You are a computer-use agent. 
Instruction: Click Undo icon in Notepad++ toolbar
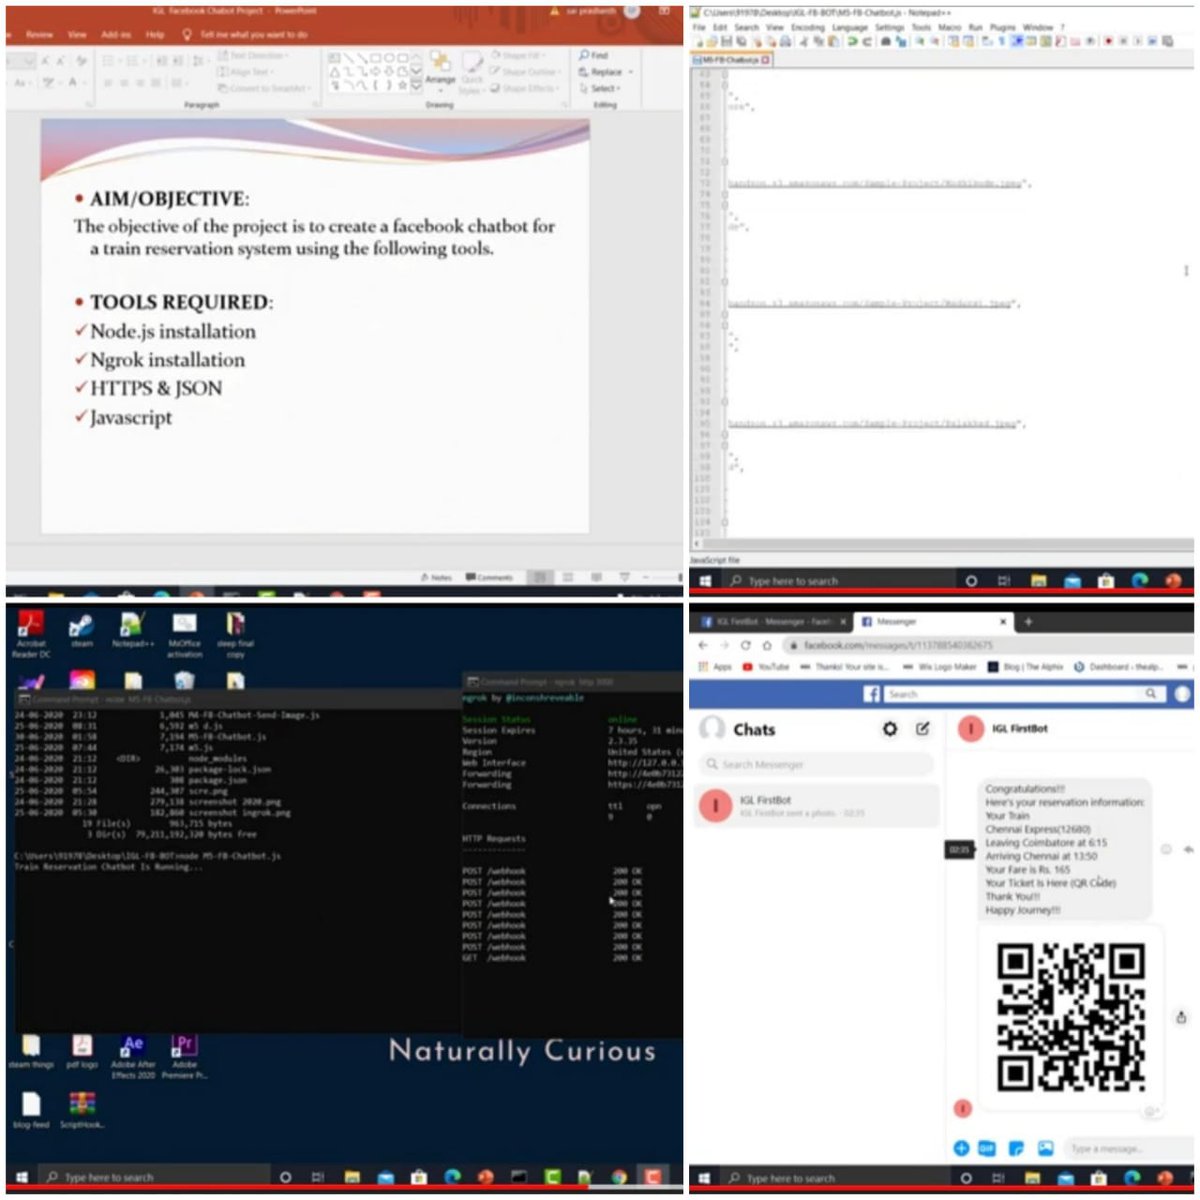coord(852,42)
